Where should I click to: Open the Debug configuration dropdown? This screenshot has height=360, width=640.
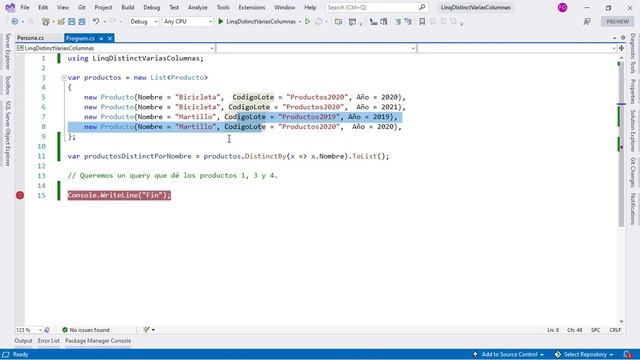[144, 22]
